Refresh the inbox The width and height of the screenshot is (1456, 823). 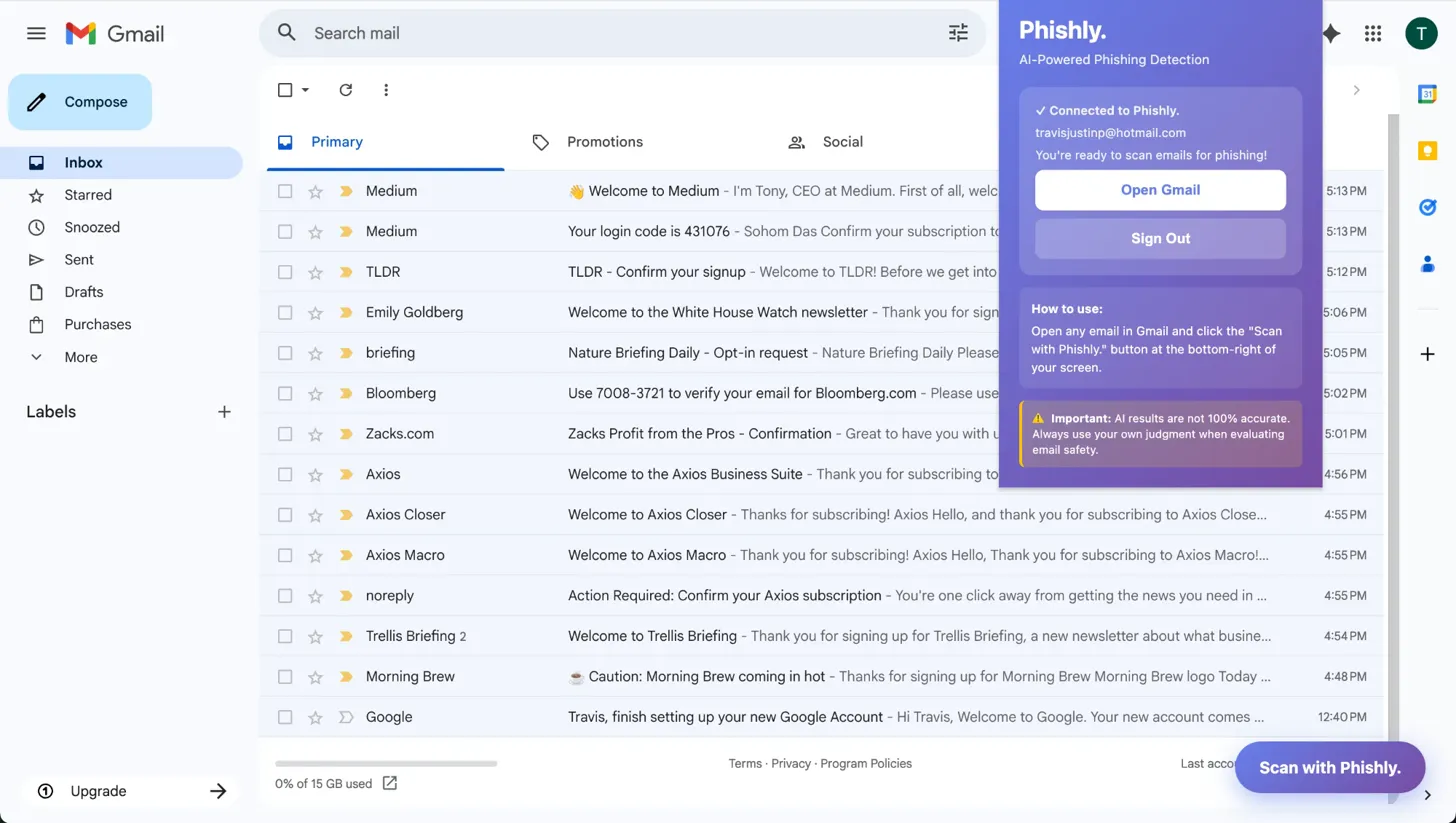tap(345, 90)
